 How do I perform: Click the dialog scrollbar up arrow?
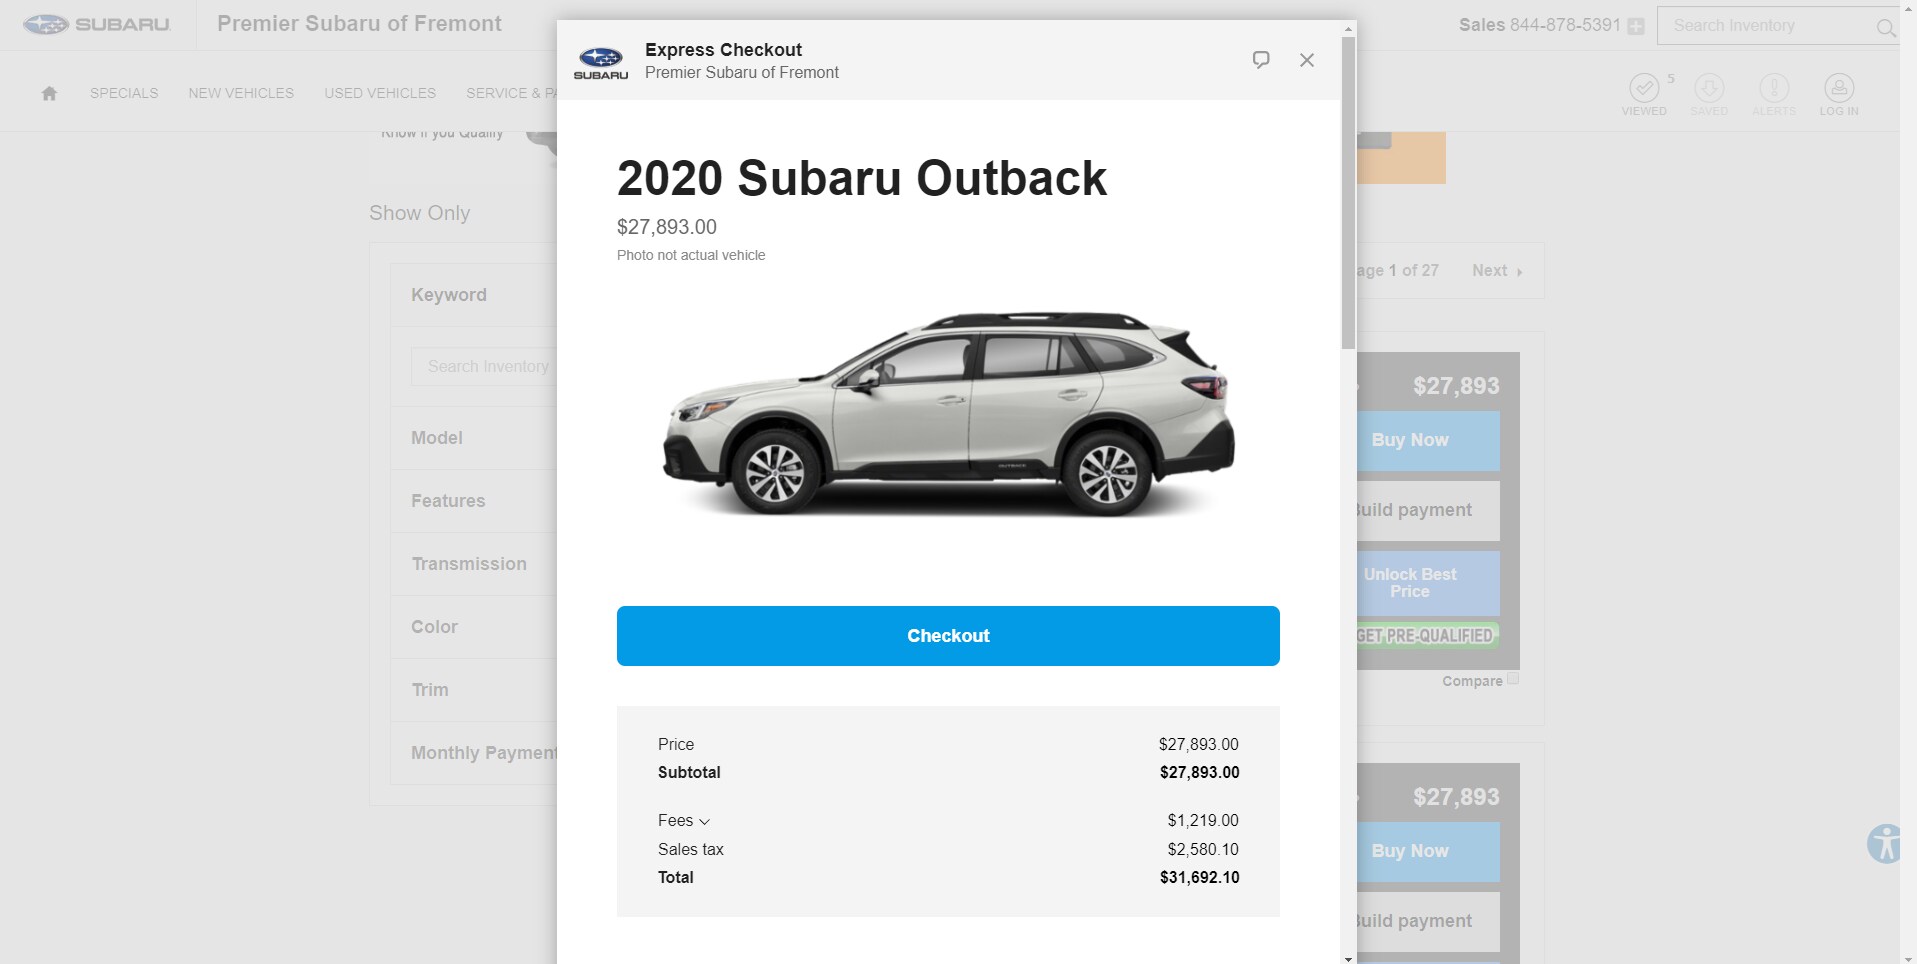tap(1348, 28)
